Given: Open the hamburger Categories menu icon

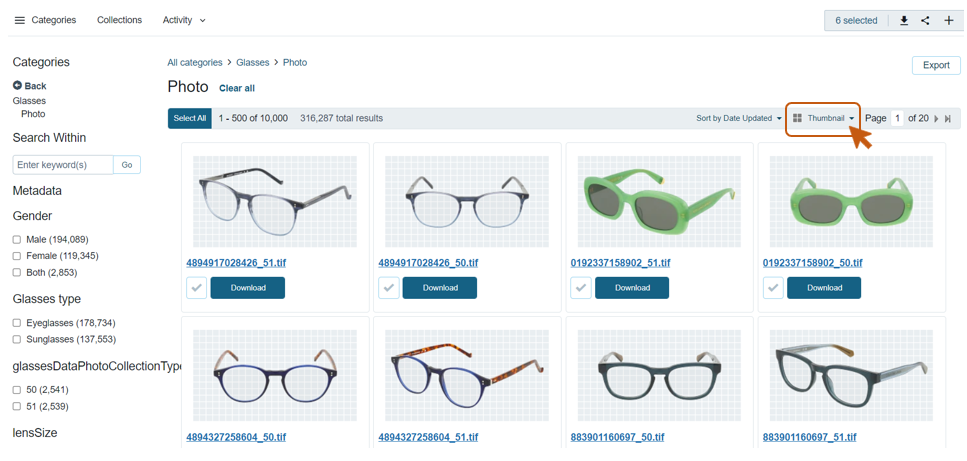Looking at the screenshot, I should (20, 20).
